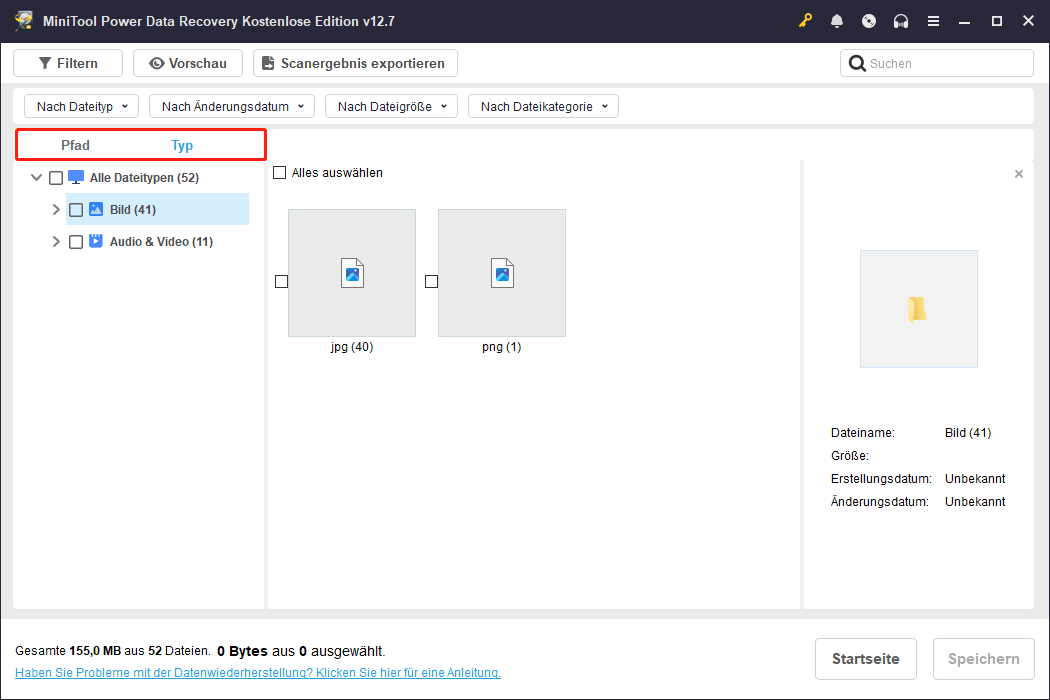Viewport: 1050px width, 700px height.
Task: Enable the Alles auswählen checkbox
Action: (x=278, y=172)
